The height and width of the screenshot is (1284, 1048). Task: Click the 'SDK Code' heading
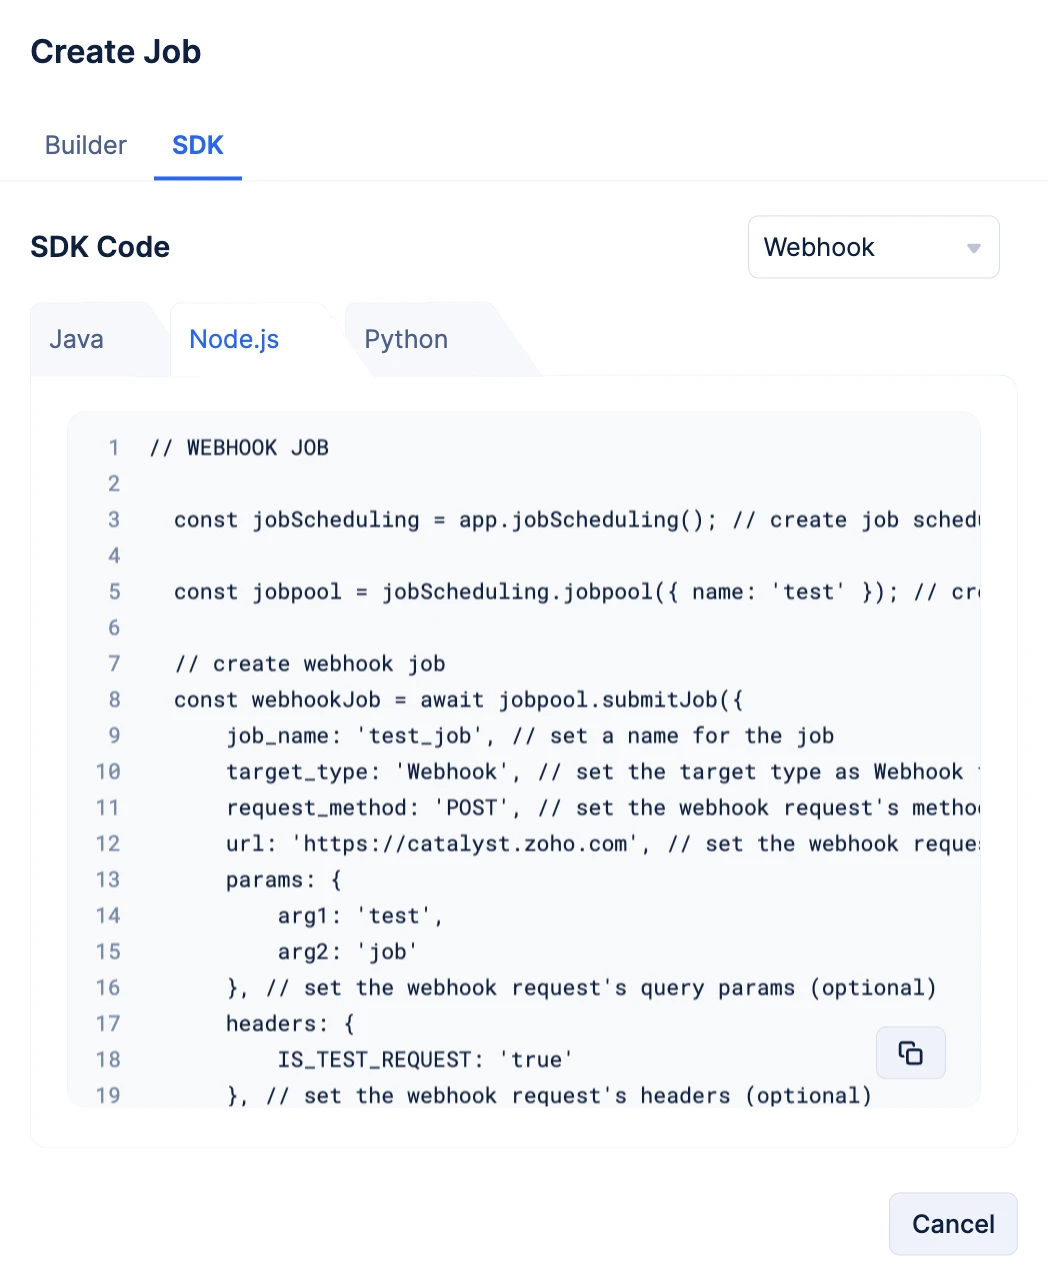tap(100, 247)
